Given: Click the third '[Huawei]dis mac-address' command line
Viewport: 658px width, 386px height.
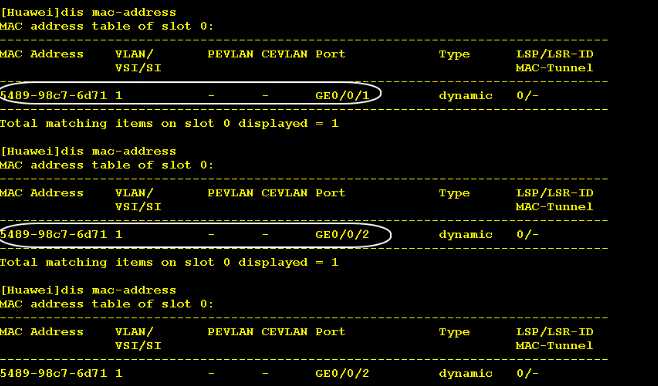Looking at the screenshot, I should 88,290.
